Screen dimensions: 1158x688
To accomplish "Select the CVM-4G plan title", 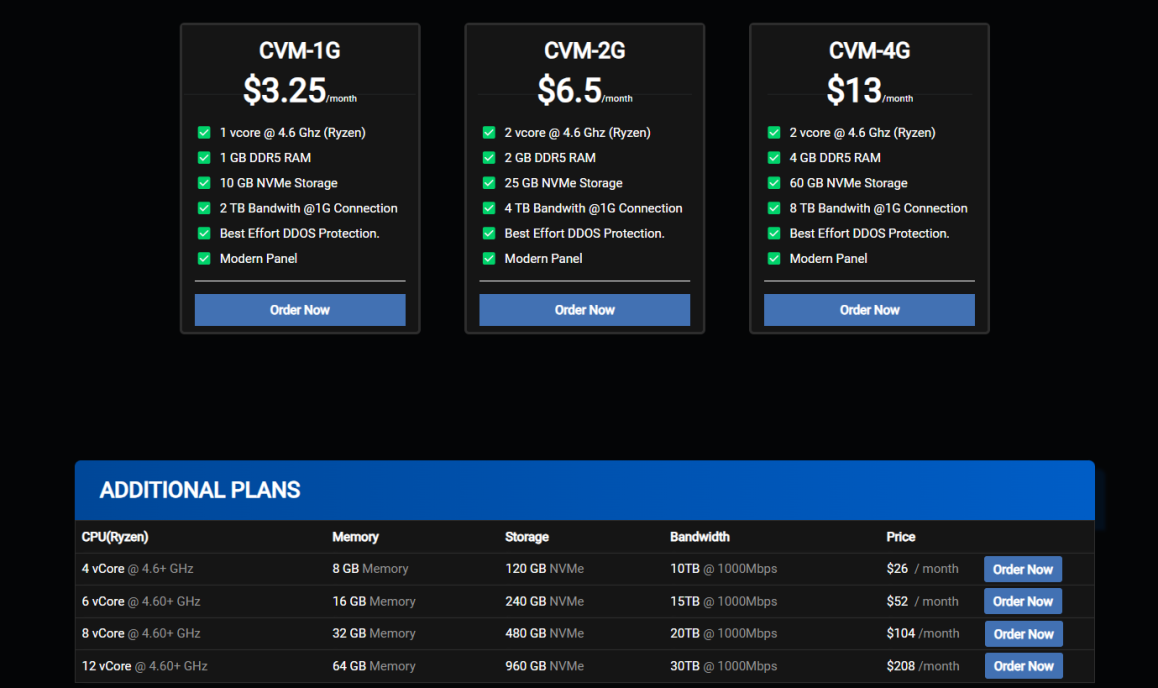I will click(x=869, y=50).
